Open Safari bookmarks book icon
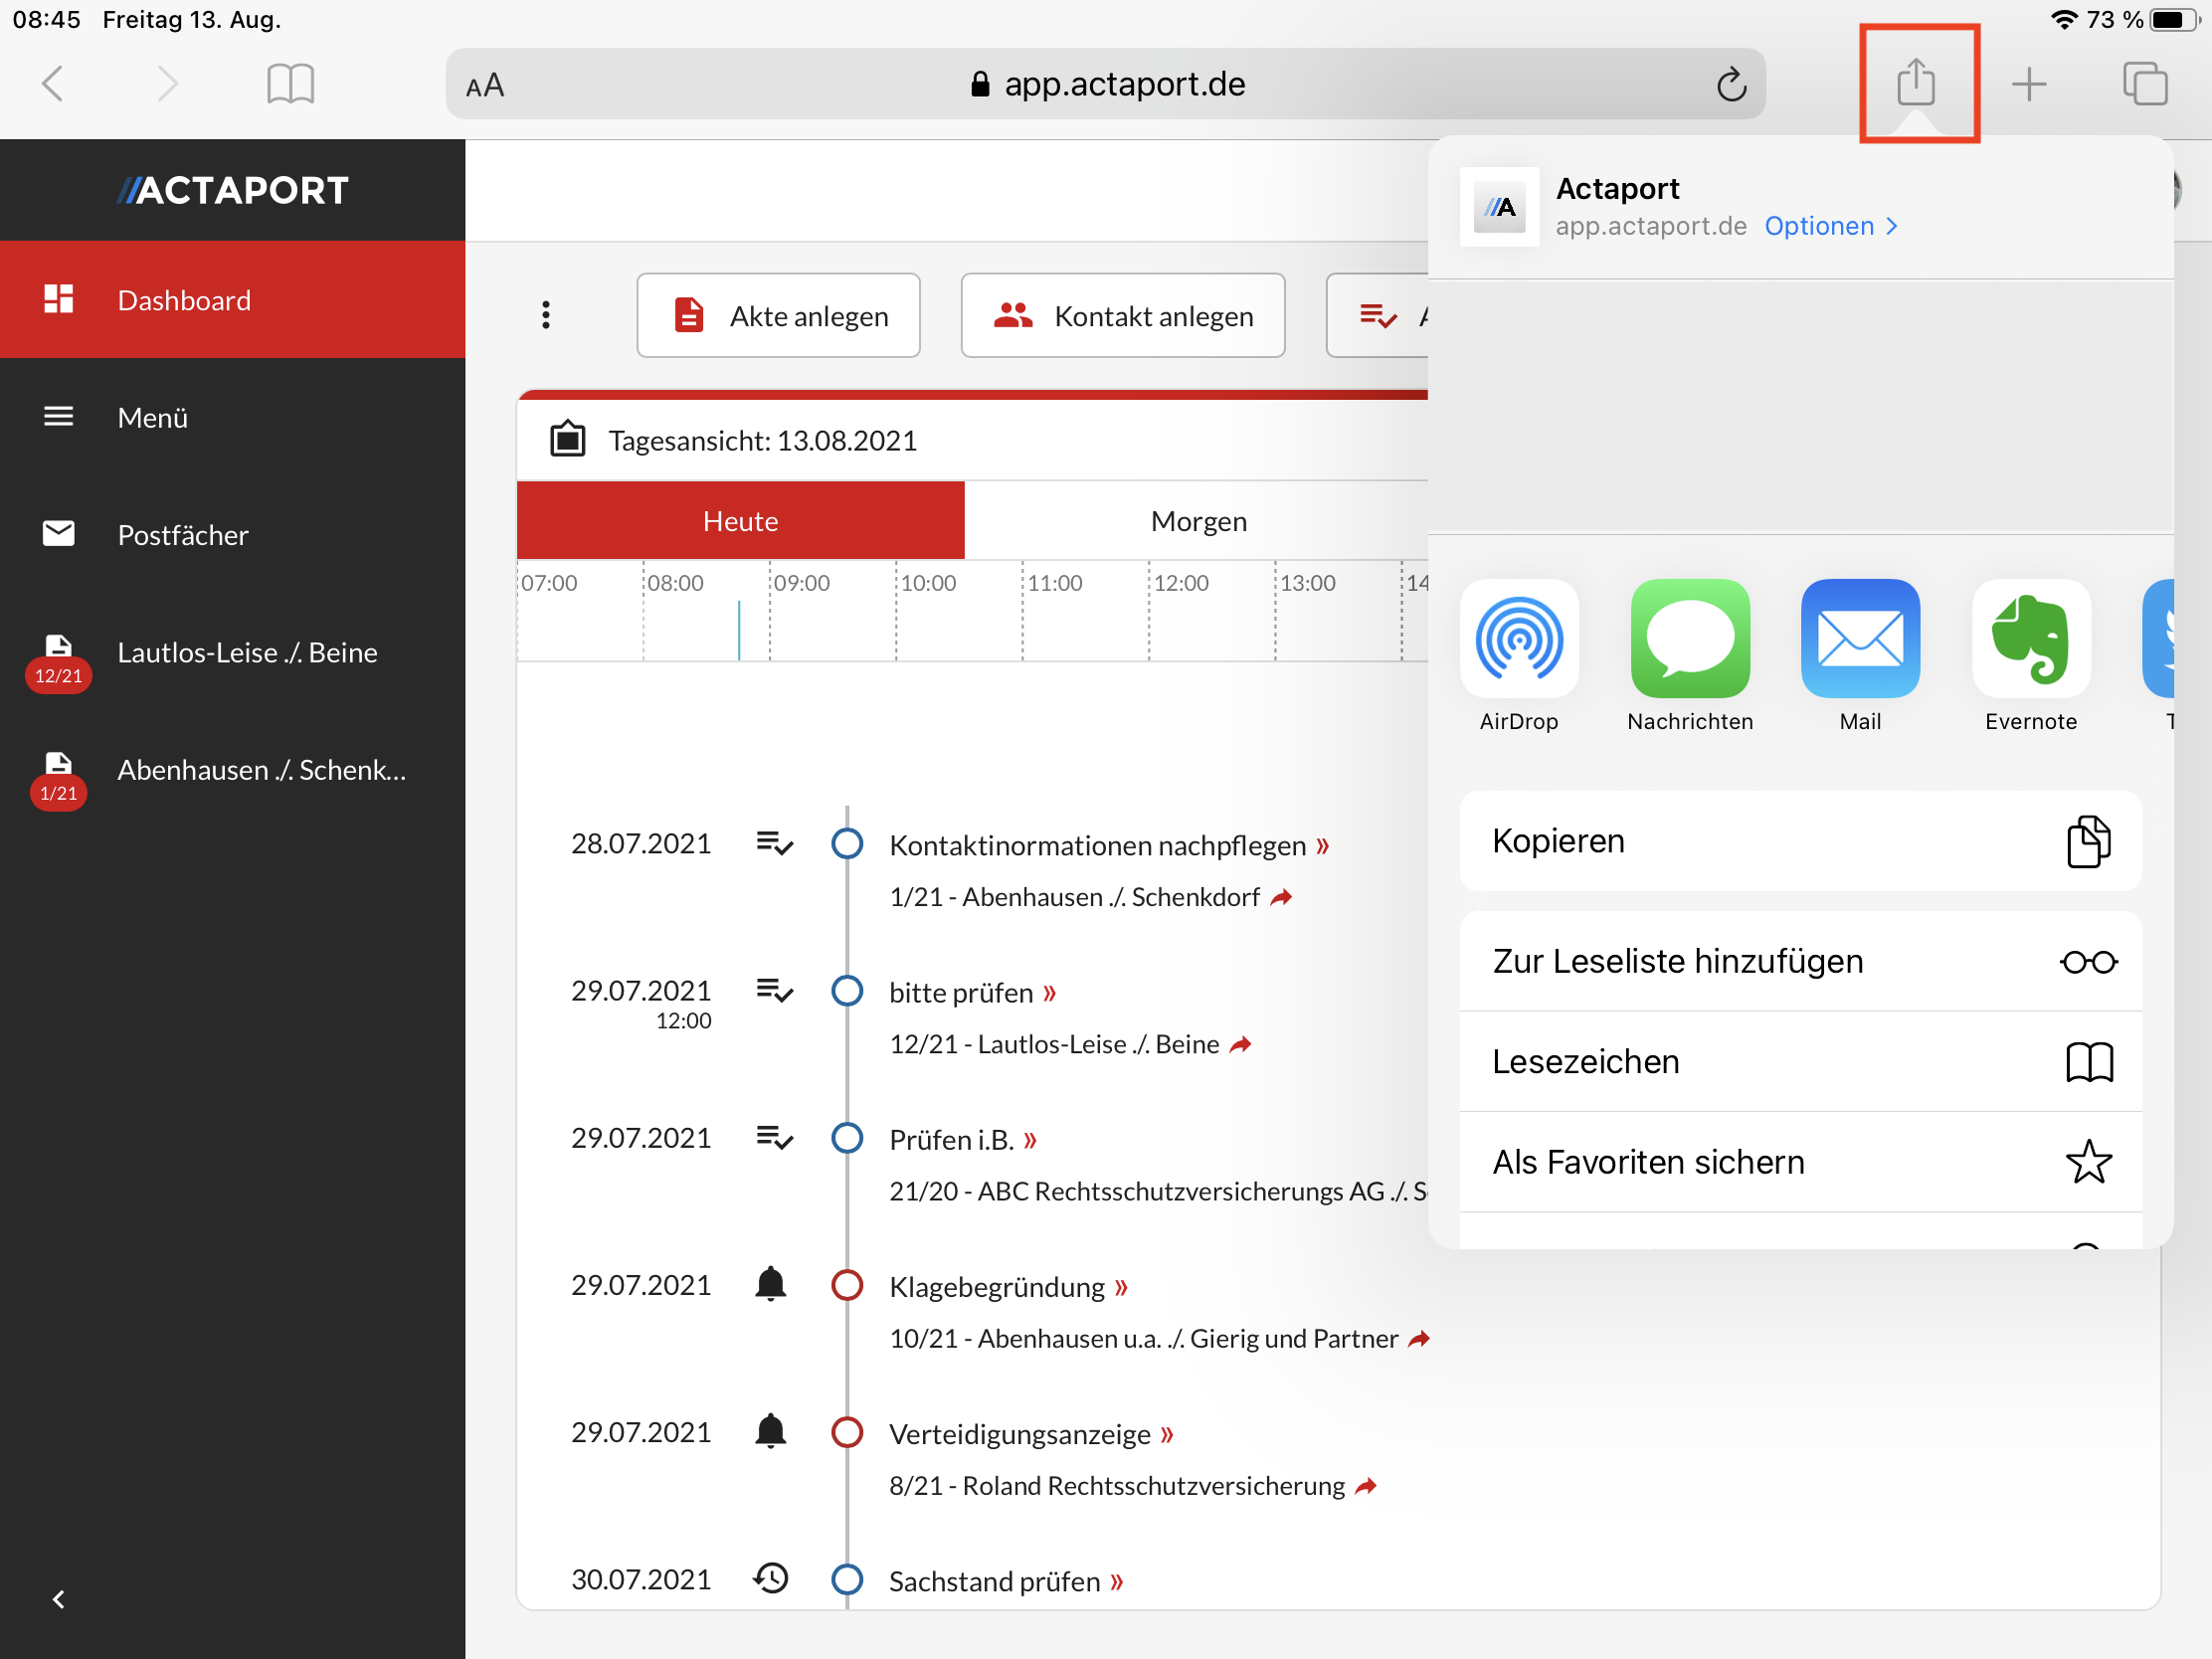This screenshot has height=1659, width=2212. point(291,84)
